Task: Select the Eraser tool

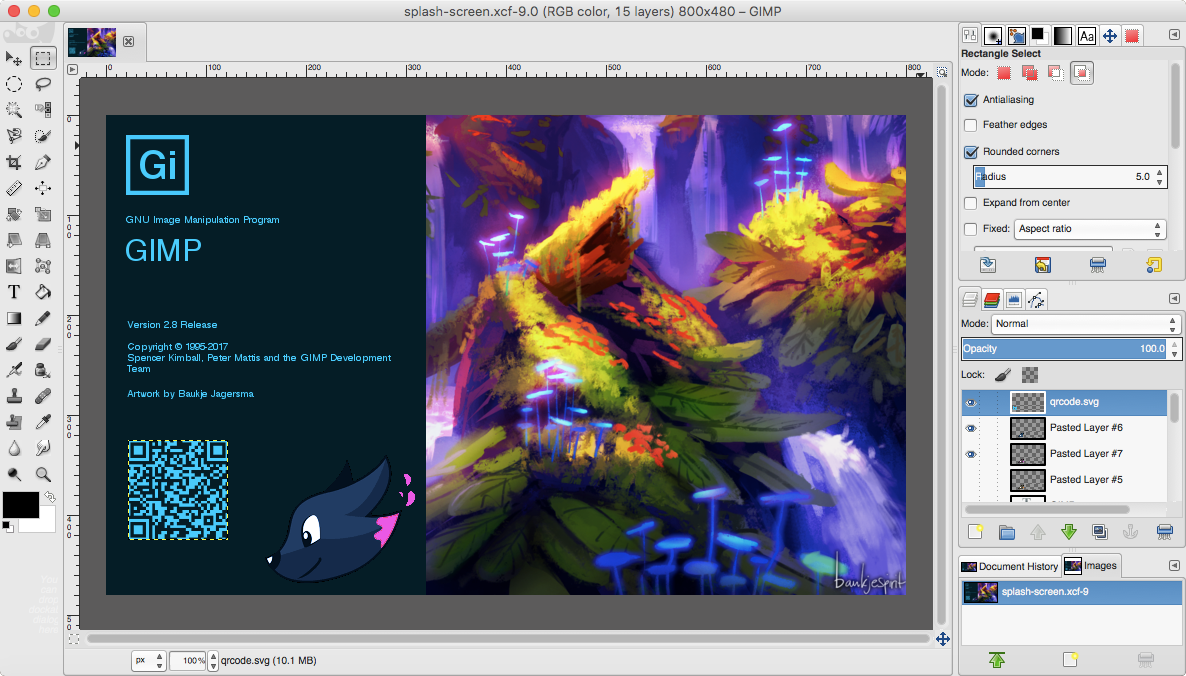Action: [x=43, y=344]
